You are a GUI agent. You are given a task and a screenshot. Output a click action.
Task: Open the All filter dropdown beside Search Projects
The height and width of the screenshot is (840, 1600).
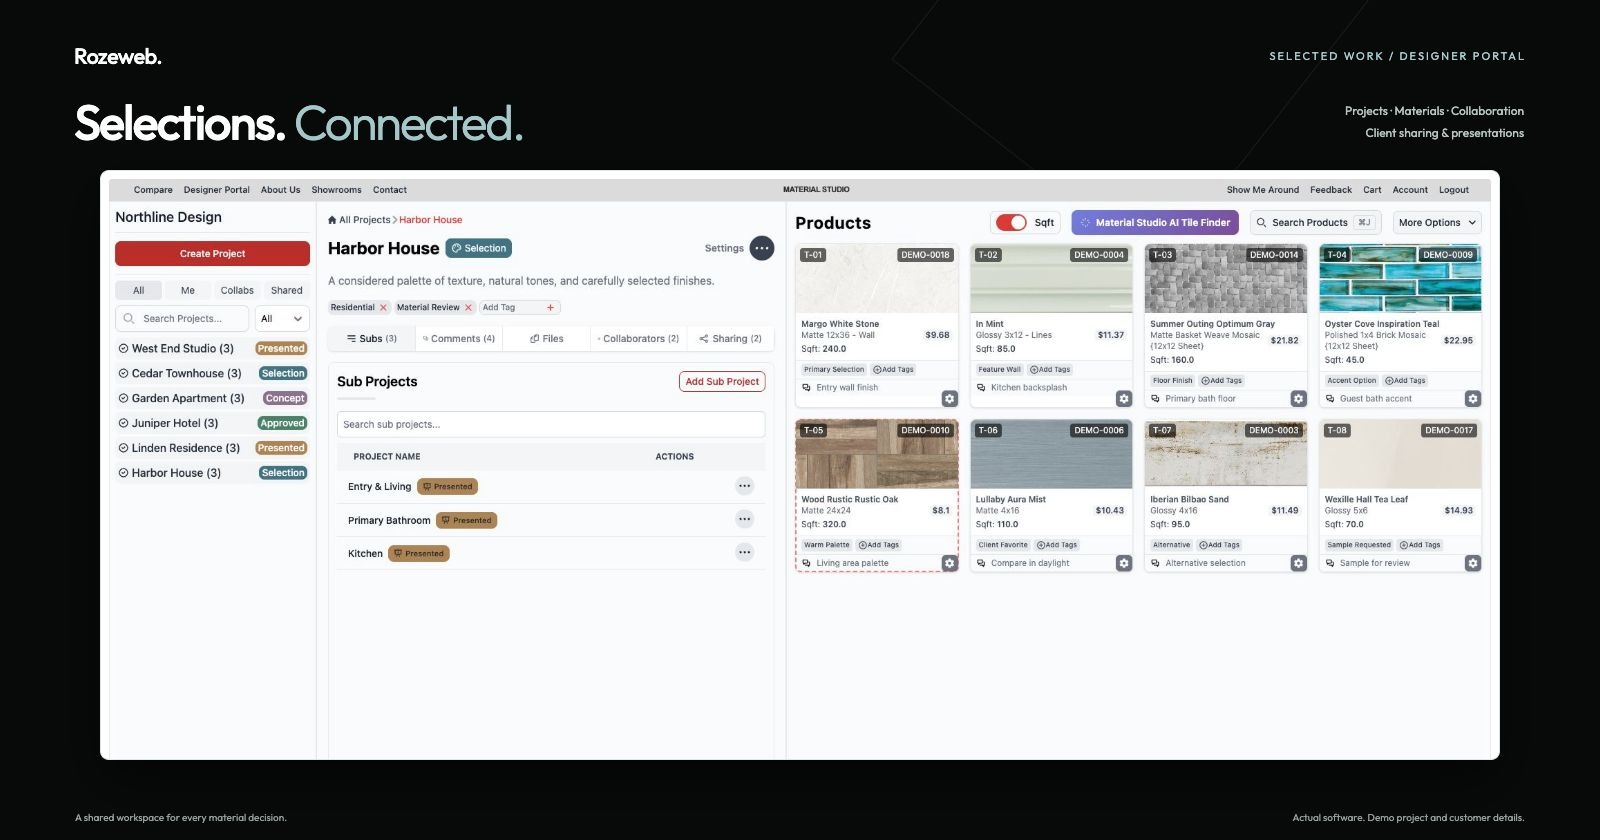point(282,319)
